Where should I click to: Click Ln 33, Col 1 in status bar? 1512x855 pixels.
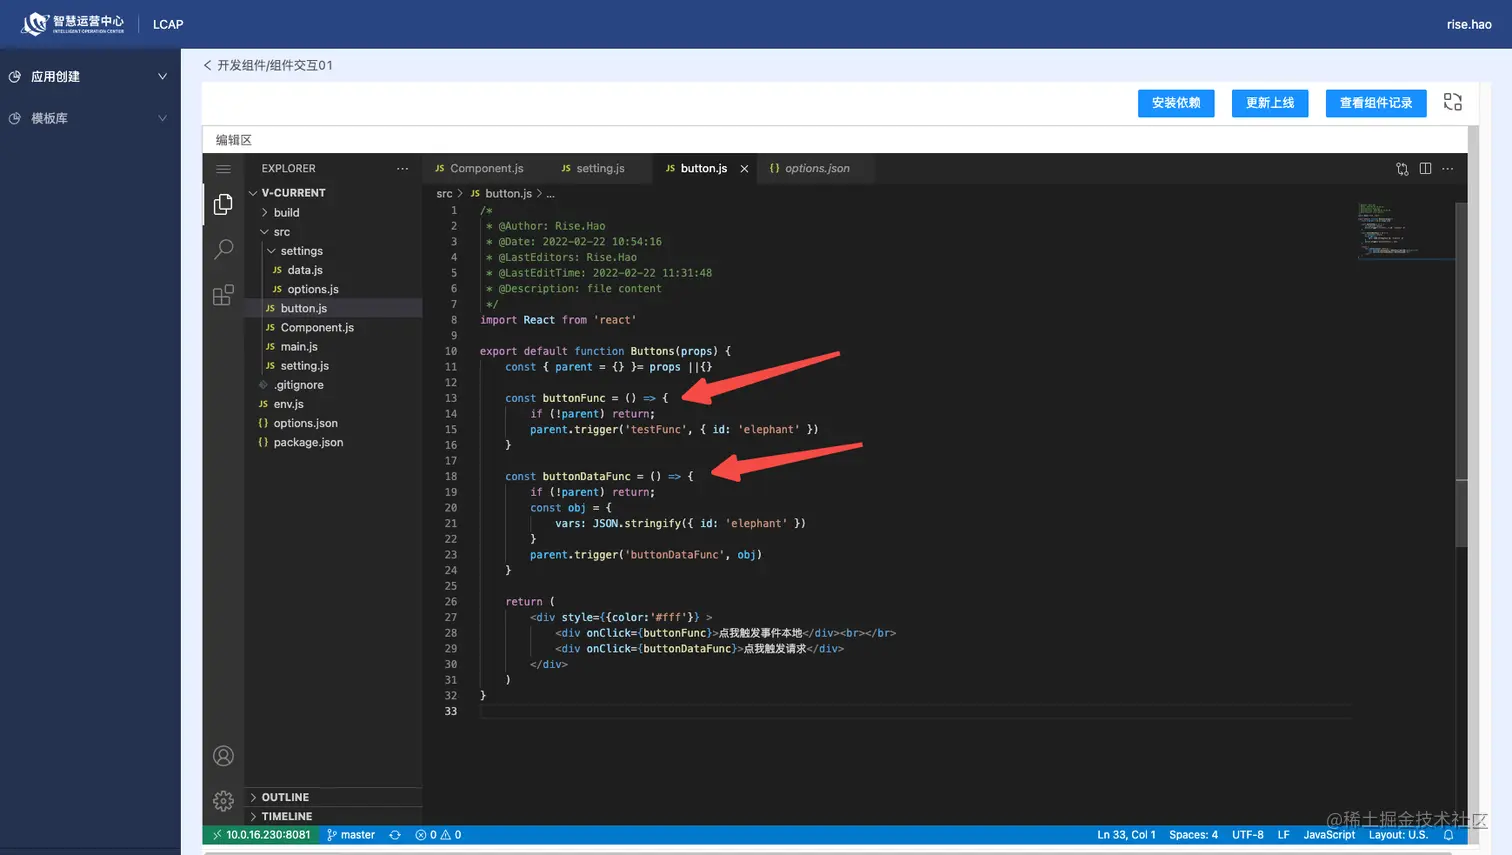(1126, 835)
